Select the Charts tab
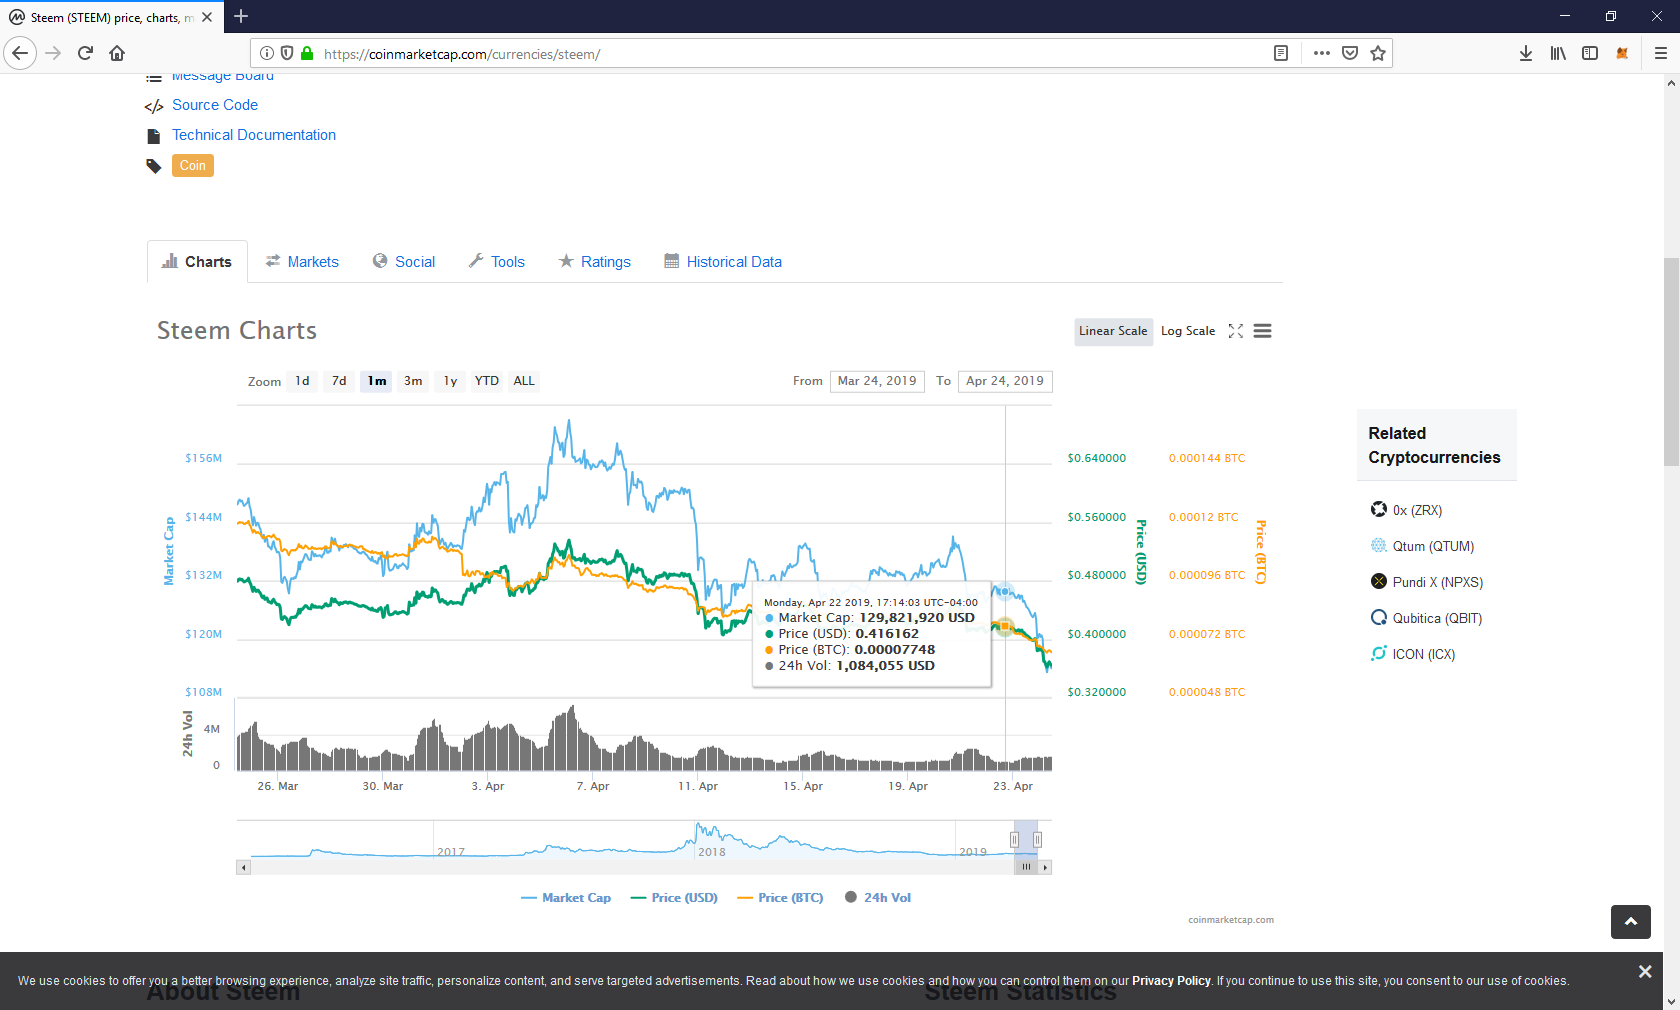The height and width of the screenshot is (1010, 1680). click(197, 262)
